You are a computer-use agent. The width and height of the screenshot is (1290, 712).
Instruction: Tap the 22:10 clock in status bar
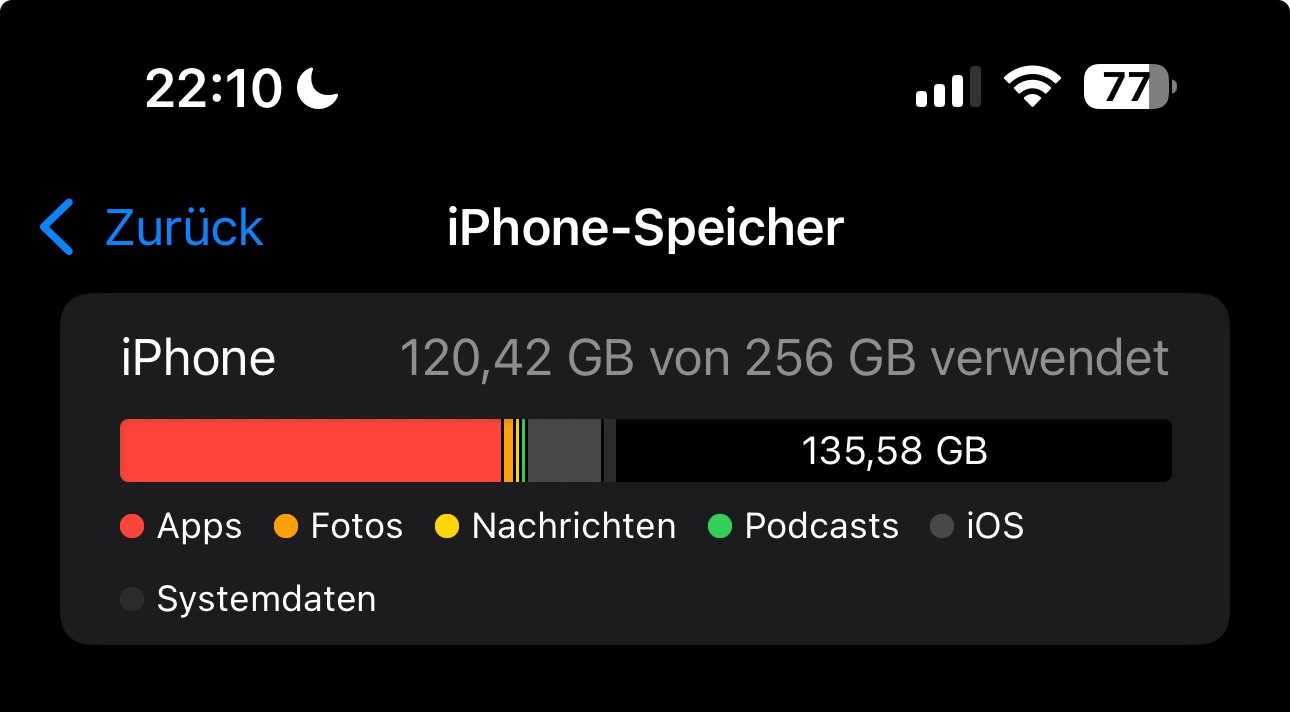click(x=213, y=89)
